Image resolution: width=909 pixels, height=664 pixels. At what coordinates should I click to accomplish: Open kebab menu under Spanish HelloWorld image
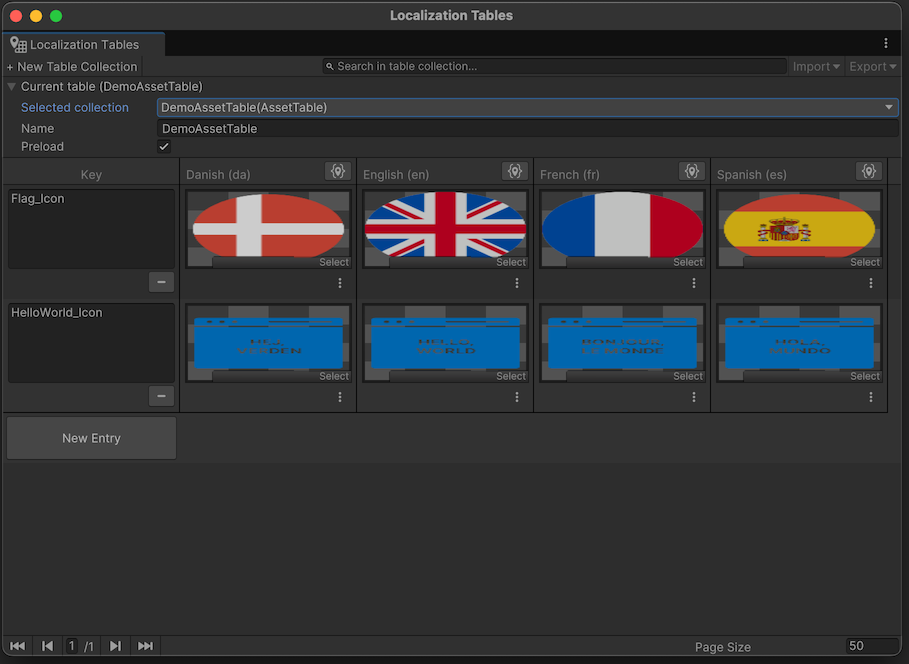(x=871, y=397)
